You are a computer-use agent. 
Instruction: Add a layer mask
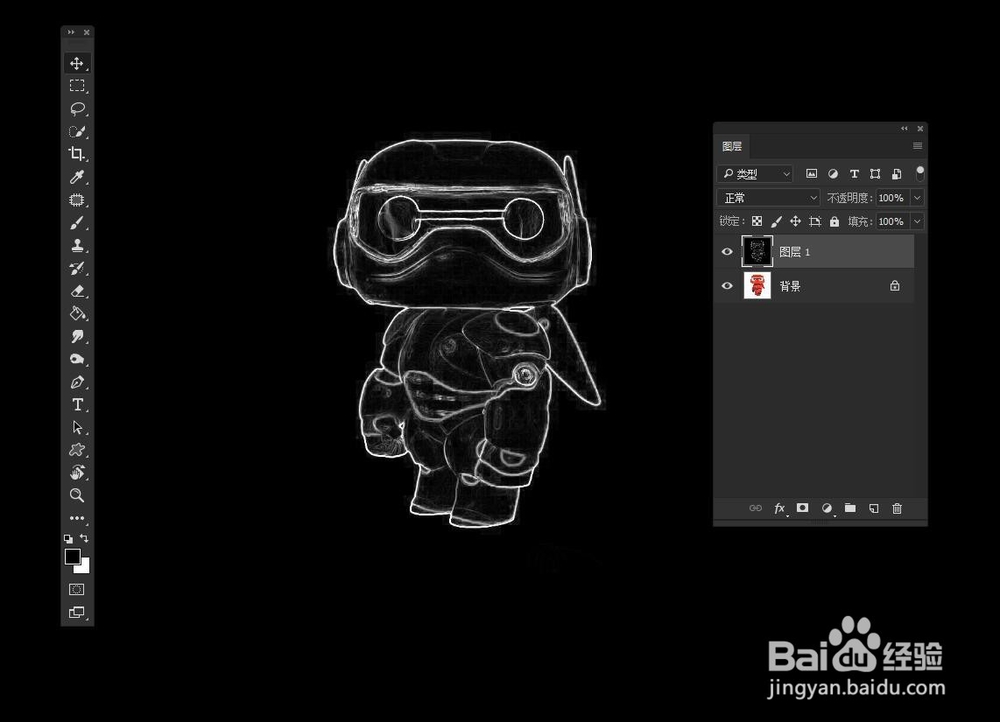(x=802, y=508)
